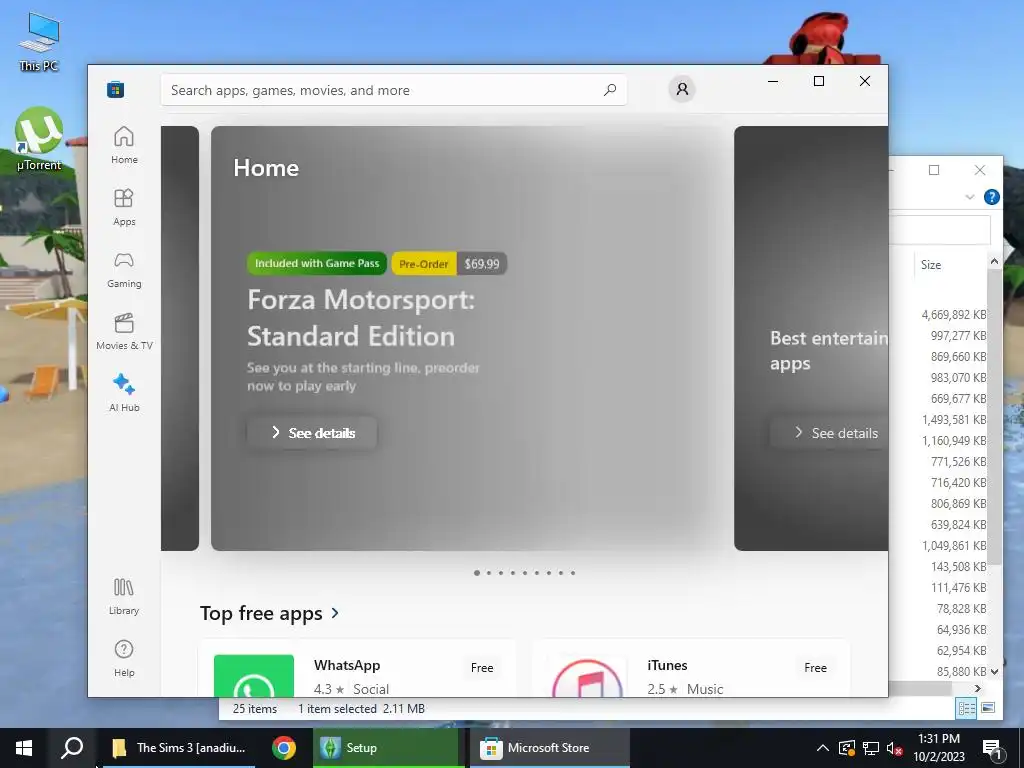
Task: Click the search magnifier in Store
Action: [x=610, y=90]
